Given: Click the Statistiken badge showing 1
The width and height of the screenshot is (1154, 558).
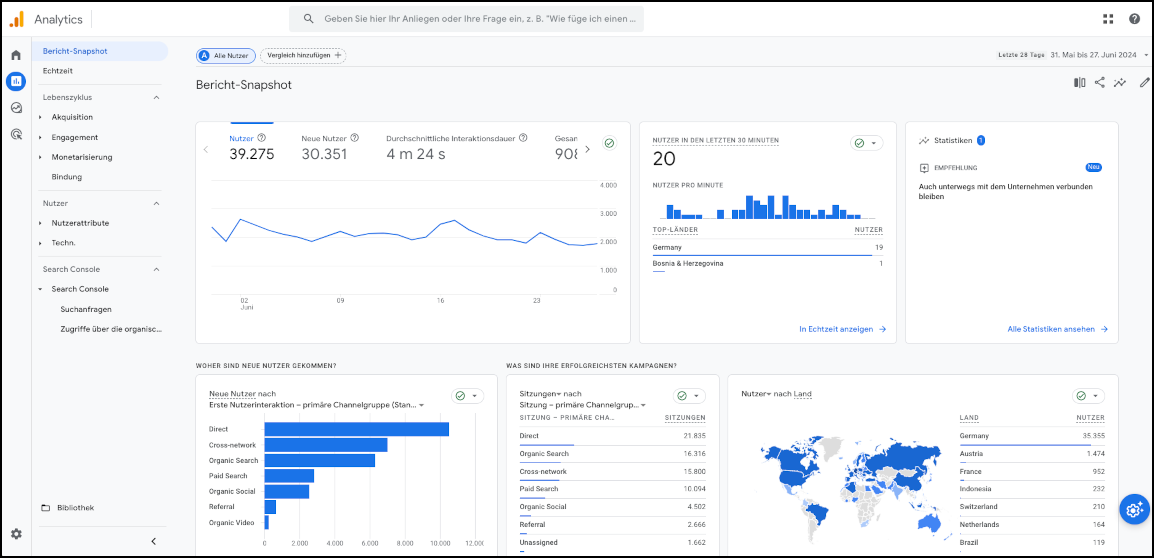Looking at the screenshot, I should [981, 140].
